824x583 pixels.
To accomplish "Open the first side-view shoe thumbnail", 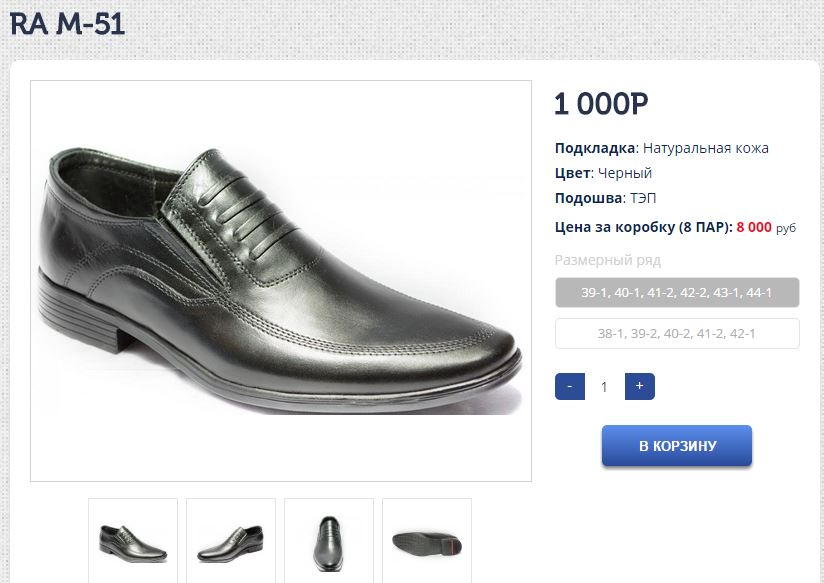I will [x=133, y=540].
